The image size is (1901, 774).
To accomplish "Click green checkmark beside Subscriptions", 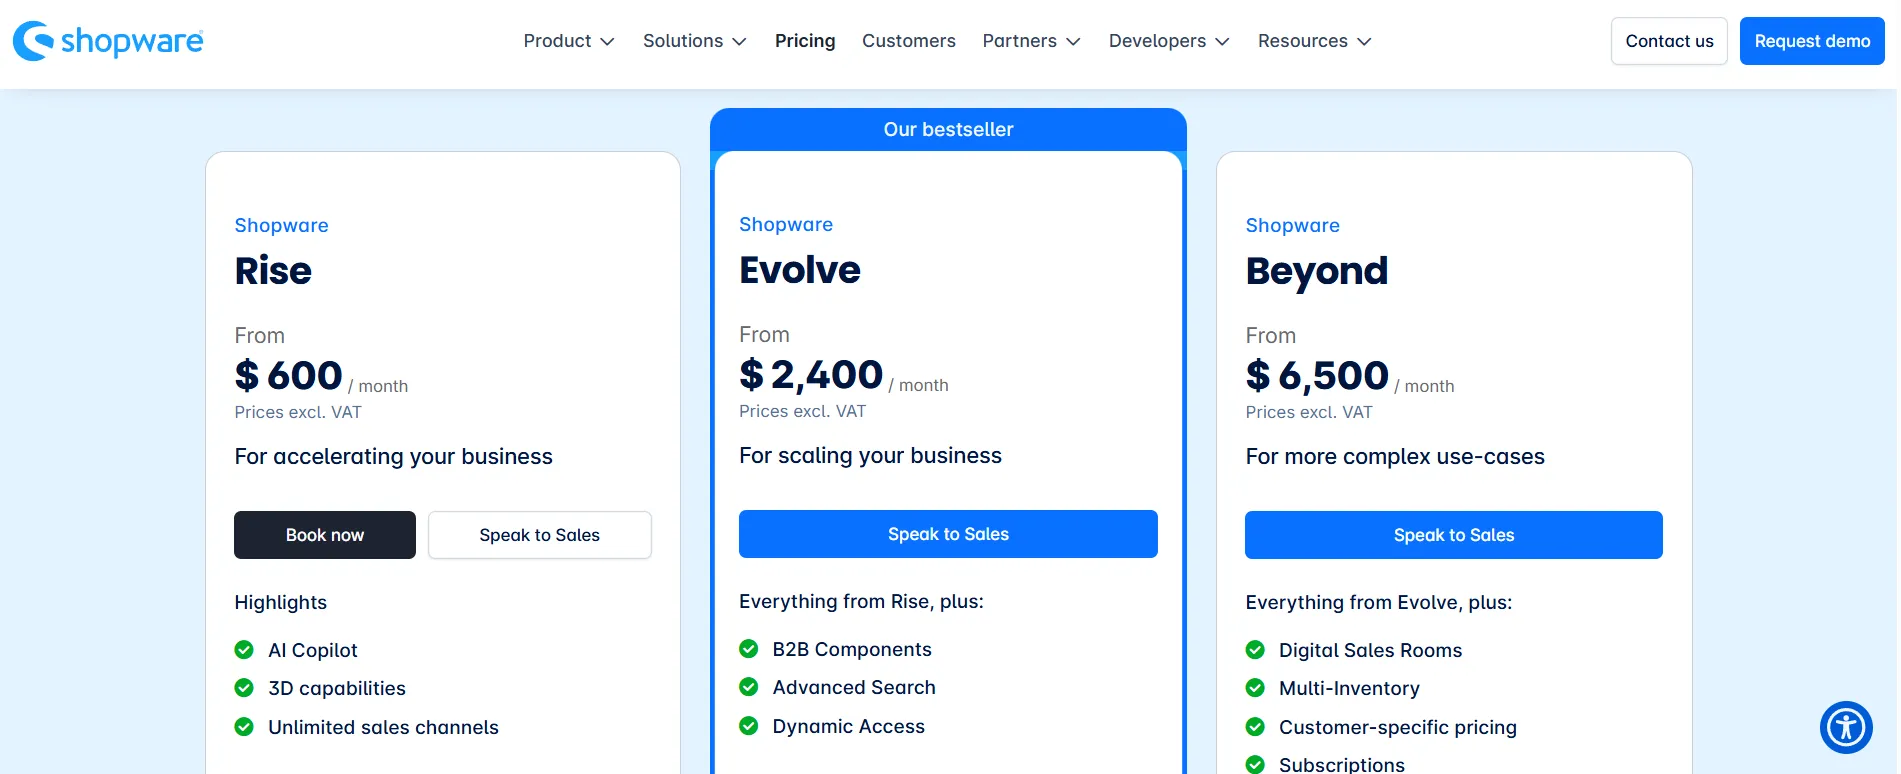I will (1255, 765).
